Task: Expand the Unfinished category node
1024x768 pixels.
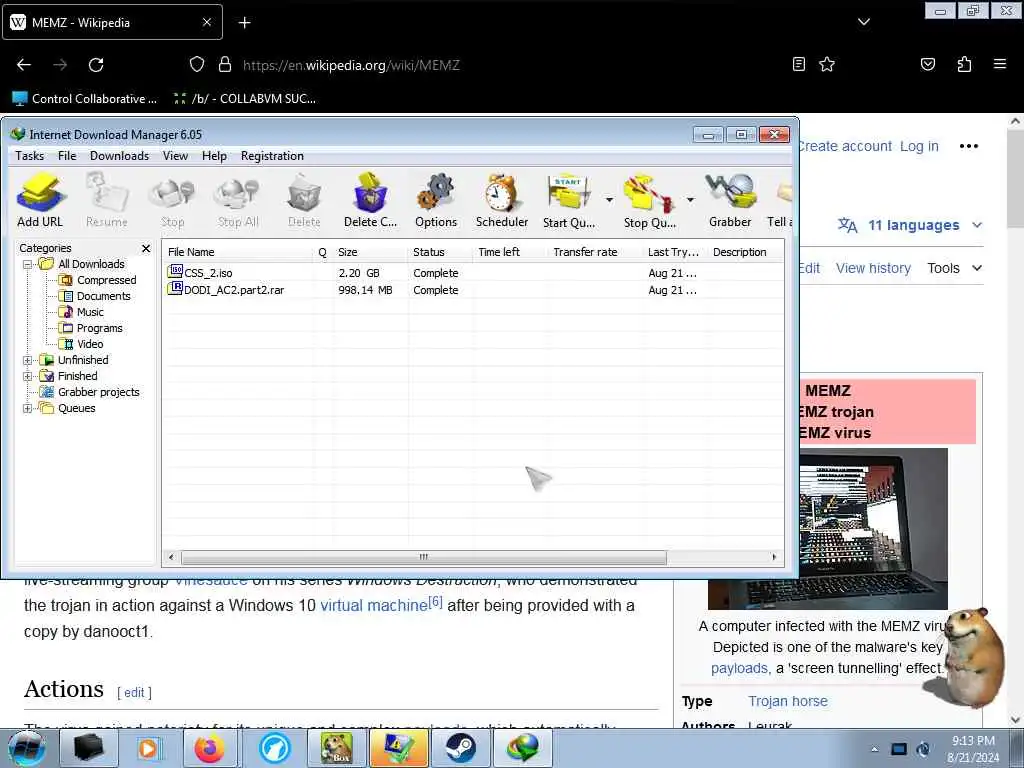Action: 27,360
